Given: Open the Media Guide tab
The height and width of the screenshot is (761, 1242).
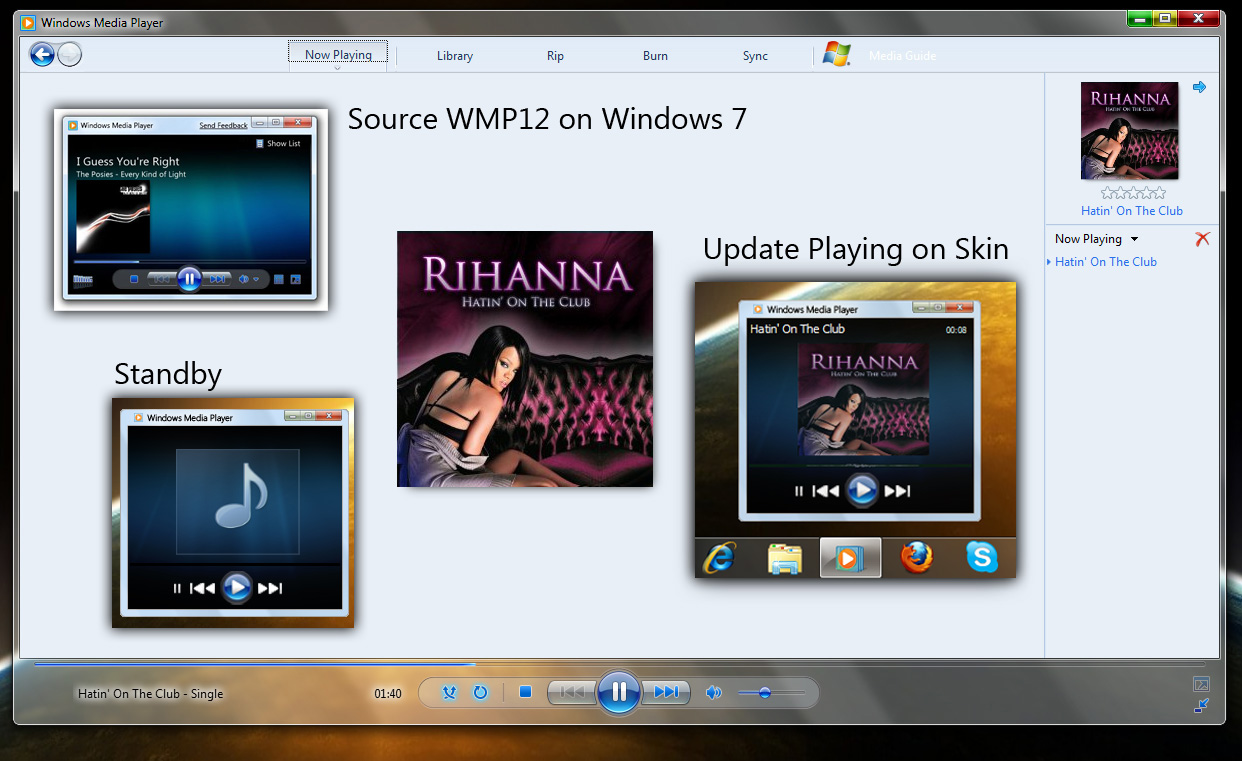Looking at the screenshot, I should (x=903, y=56).
